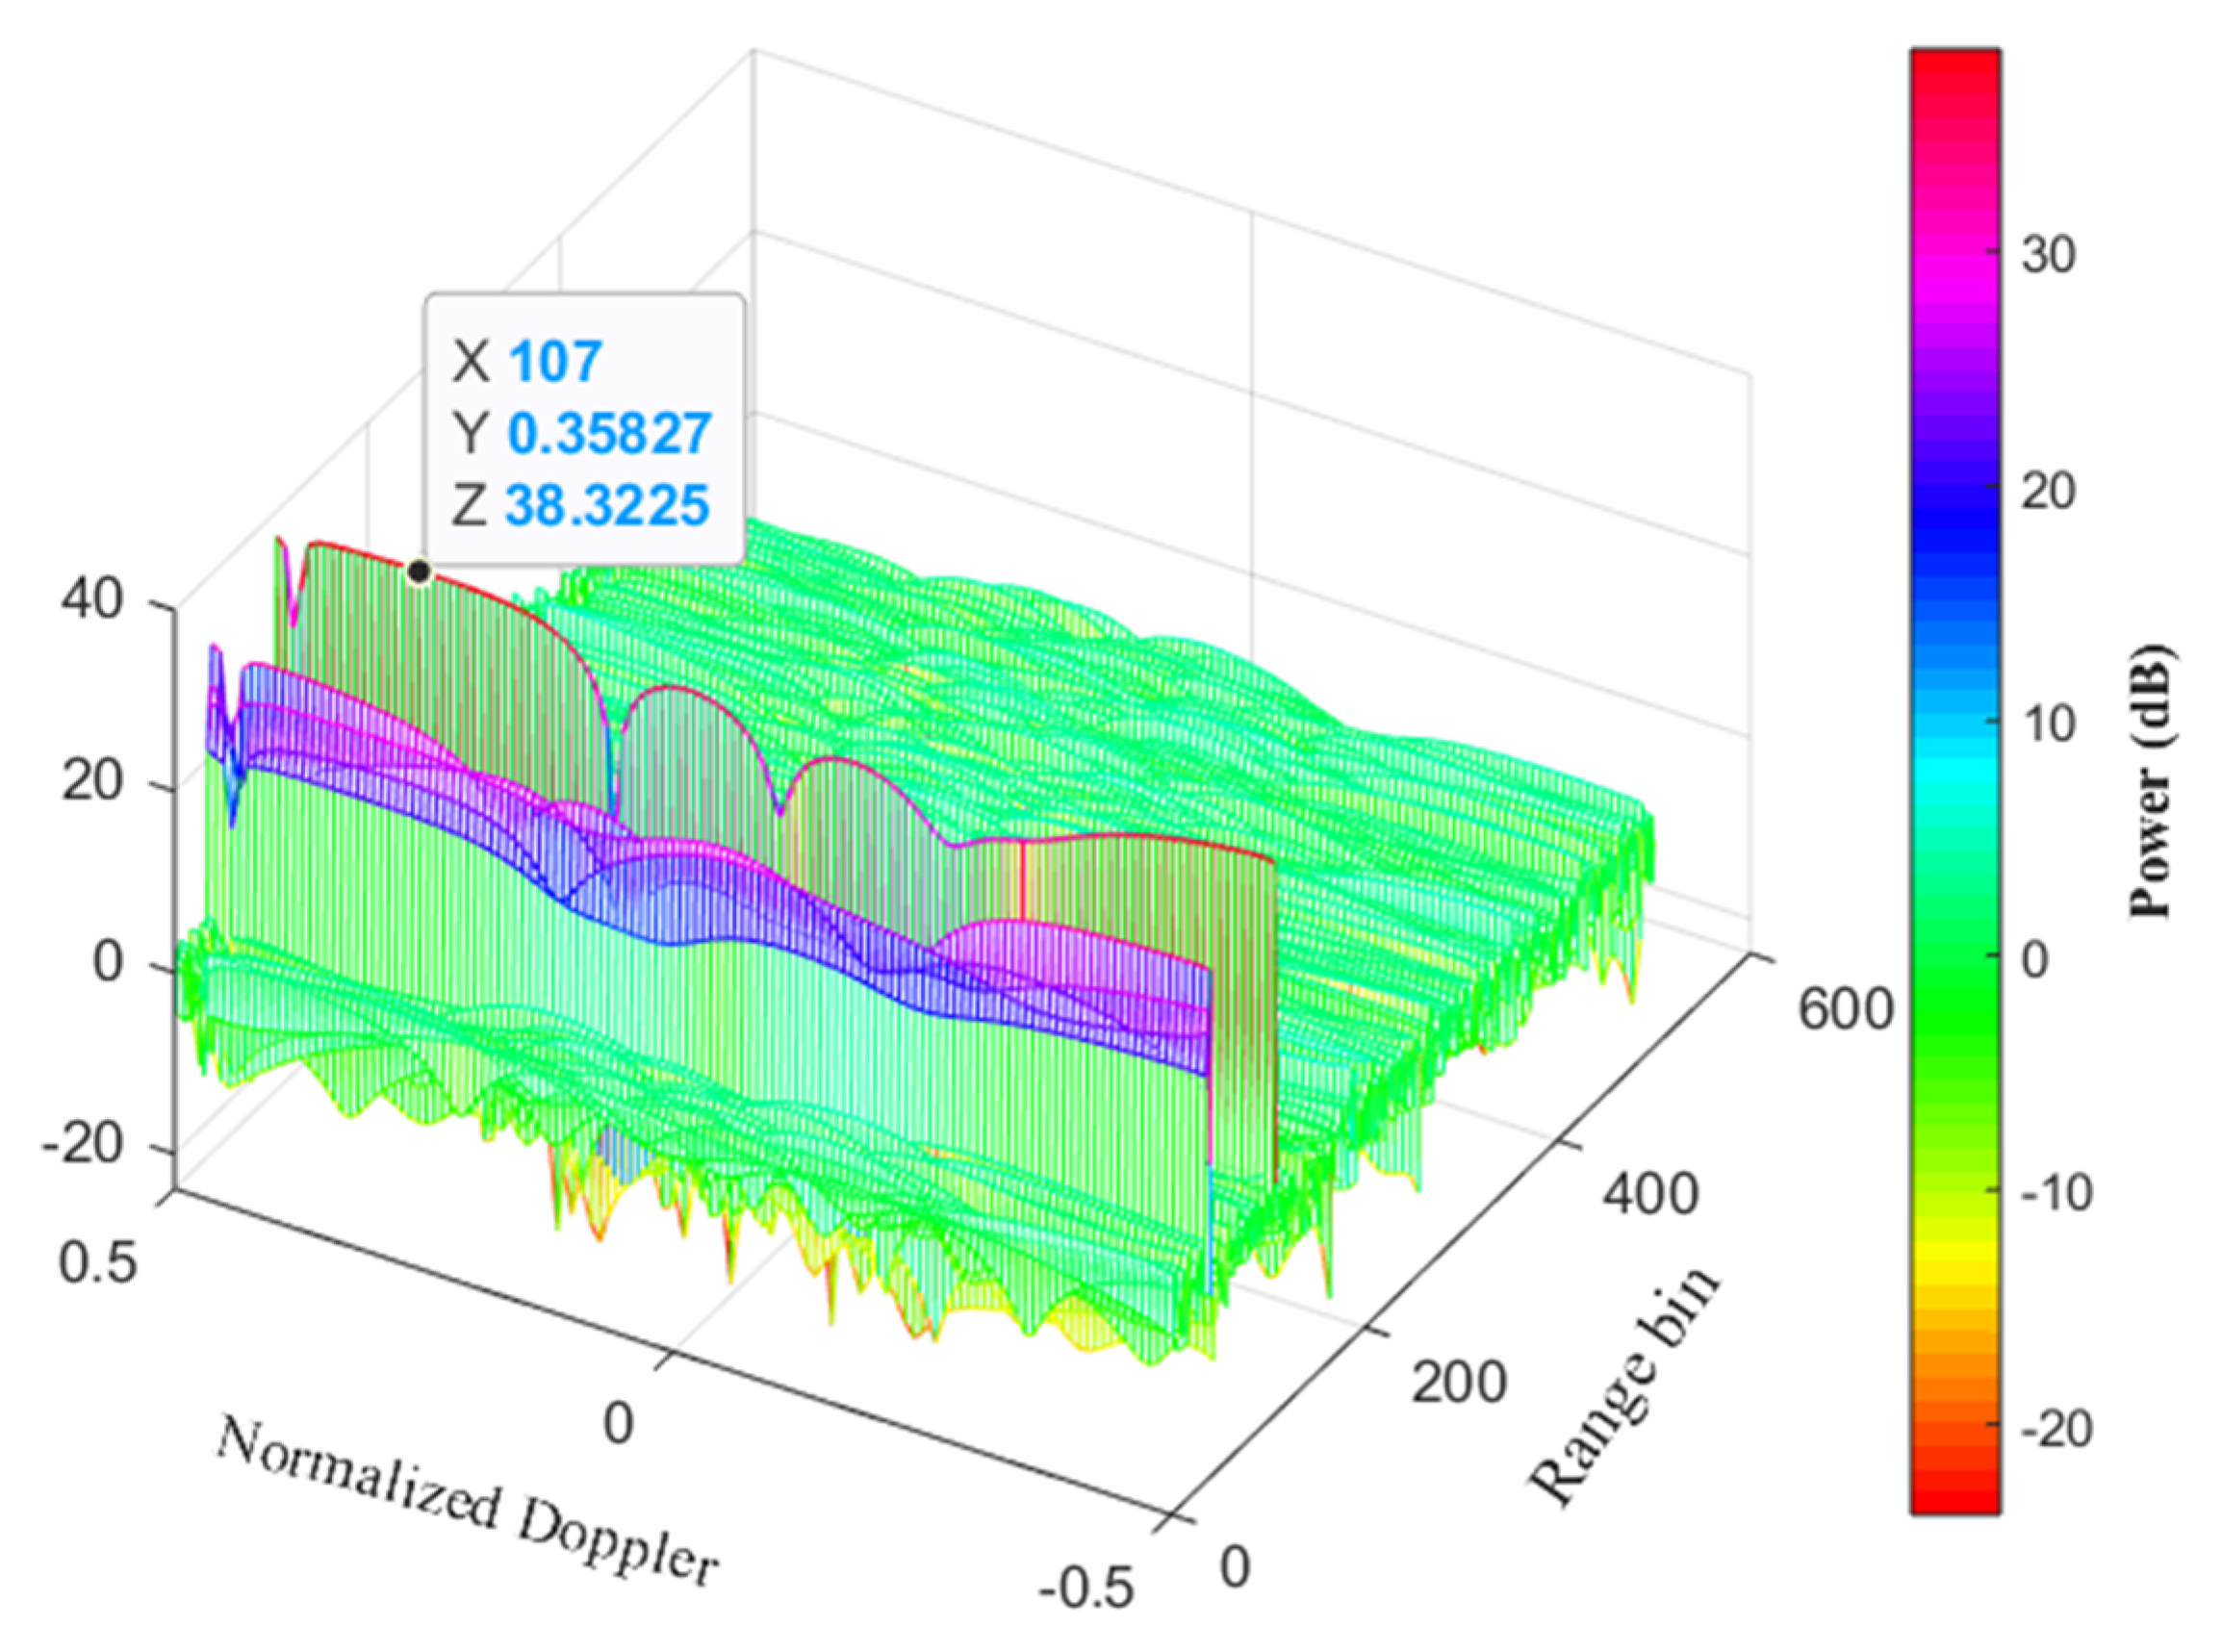The height and width of the screenshot is (1652, 2222).
Task: Click the magenta 30 dB colorbar region
Action: 1955,257
